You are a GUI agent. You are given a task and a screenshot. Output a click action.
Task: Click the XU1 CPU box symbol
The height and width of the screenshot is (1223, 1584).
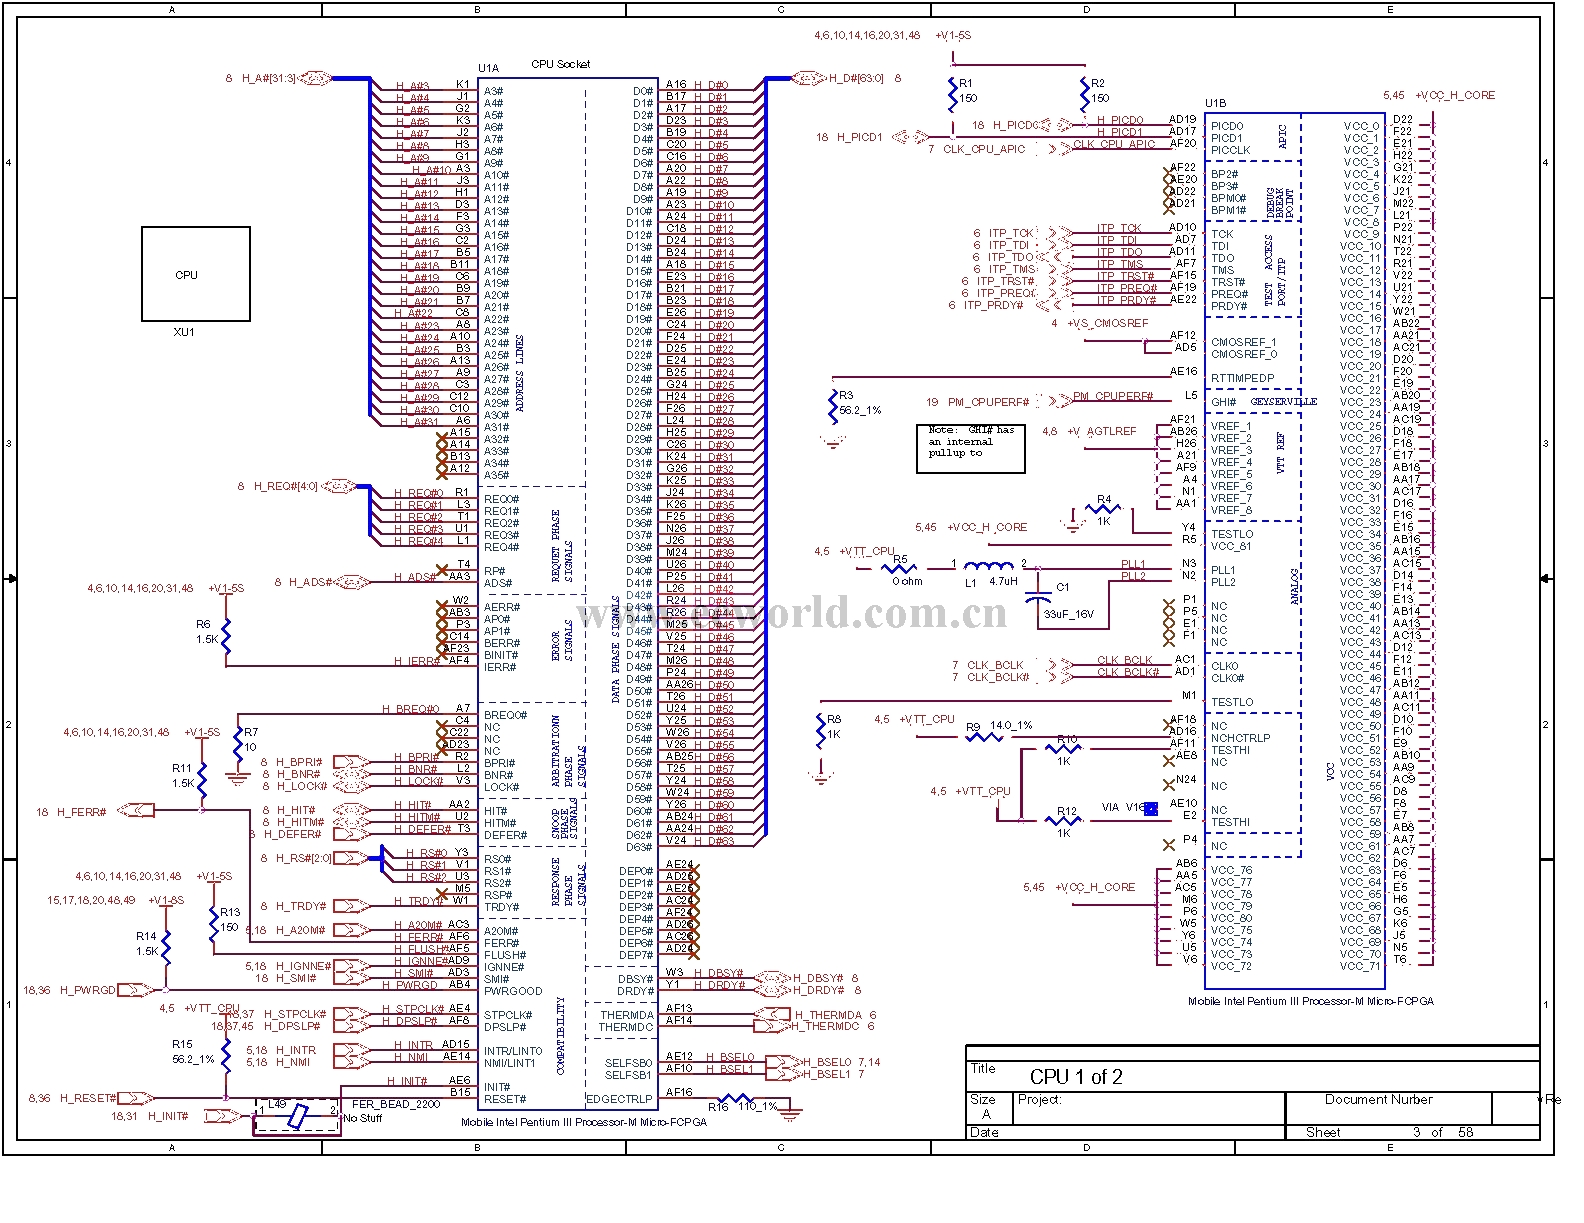[196, 274]
